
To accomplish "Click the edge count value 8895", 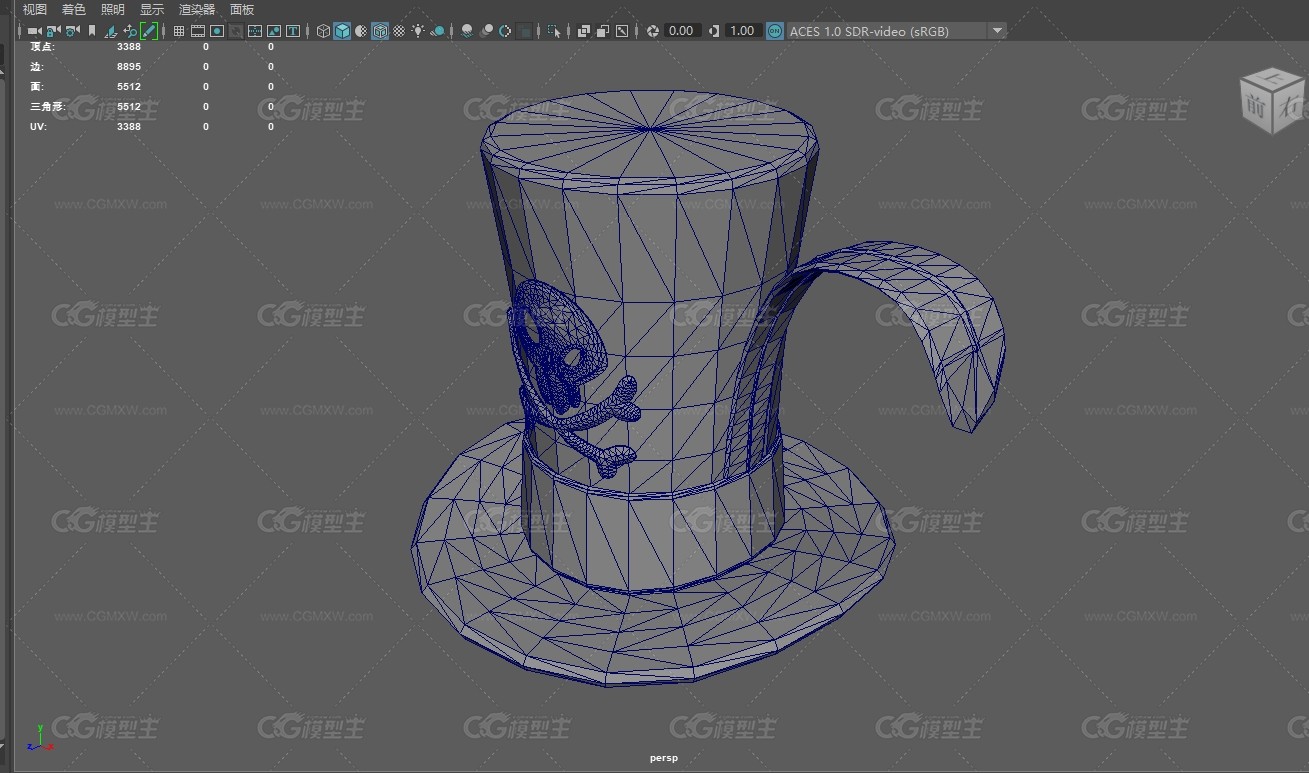I will (x=129, y=66).
